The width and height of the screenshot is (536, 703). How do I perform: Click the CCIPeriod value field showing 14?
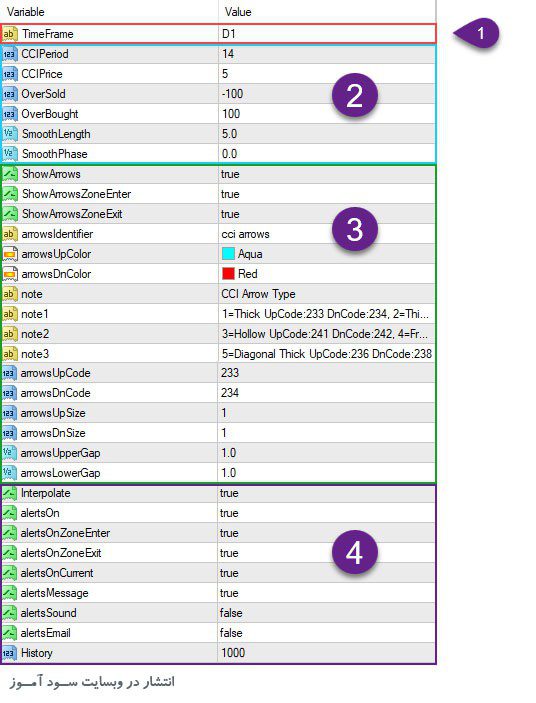point(326,54)
